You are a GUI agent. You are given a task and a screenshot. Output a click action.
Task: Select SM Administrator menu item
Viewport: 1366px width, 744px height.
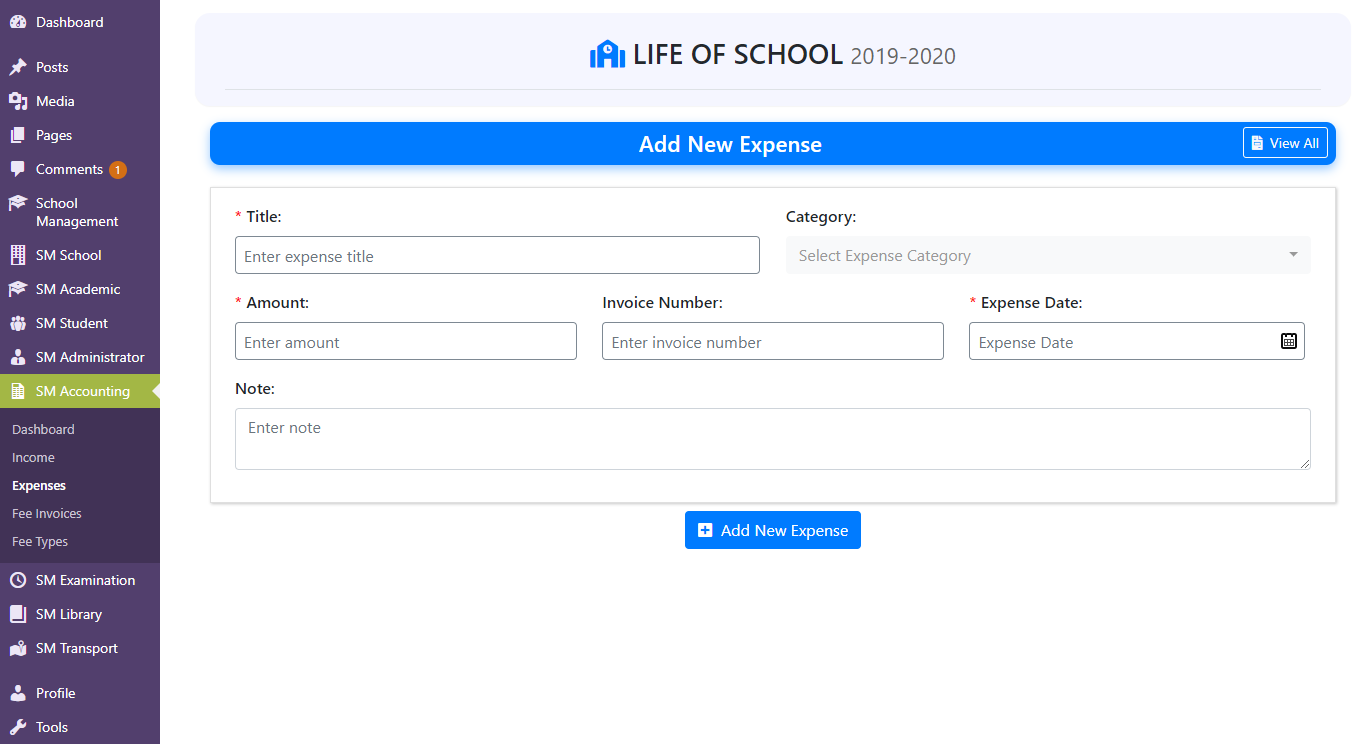pyautogui.click(x=80, y=357)
